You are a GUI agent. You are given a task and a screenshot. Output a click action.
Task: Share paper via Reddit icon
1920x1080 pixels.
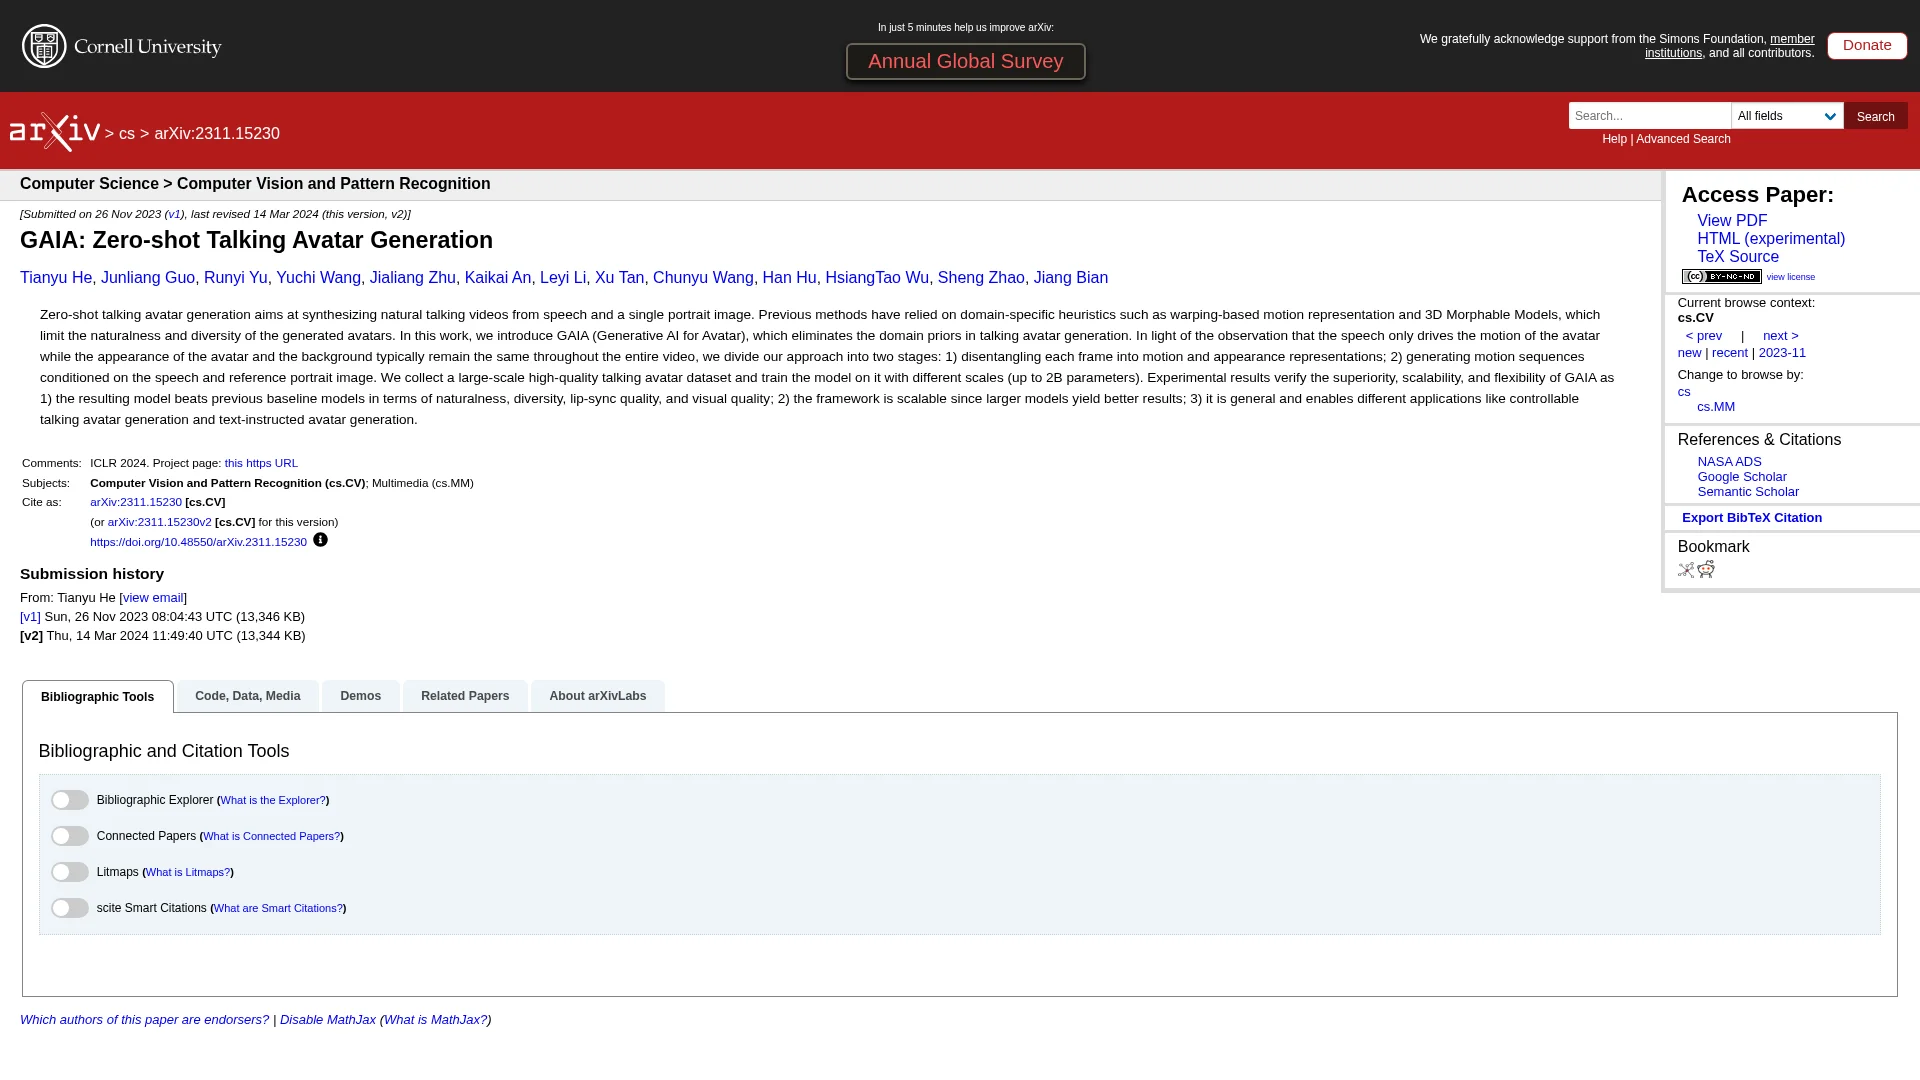(1706, 569)
